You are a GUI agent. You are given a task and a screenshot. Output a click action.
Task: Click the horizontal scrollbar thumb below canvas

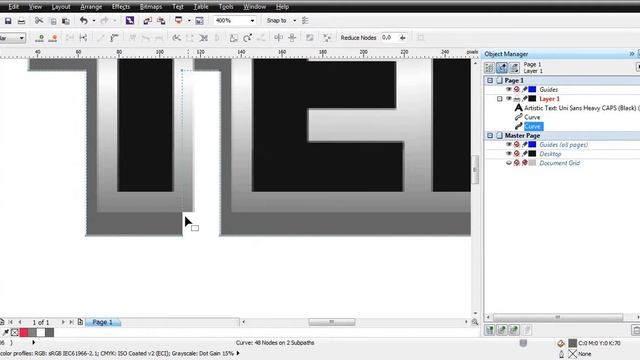coord(331,322)
